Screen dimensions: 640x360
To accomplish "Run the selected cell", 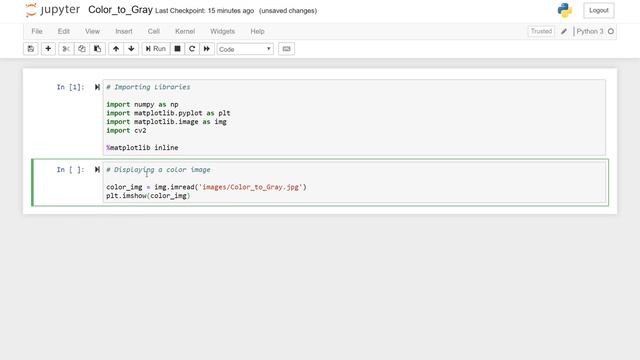I will [x=156, y=49].
